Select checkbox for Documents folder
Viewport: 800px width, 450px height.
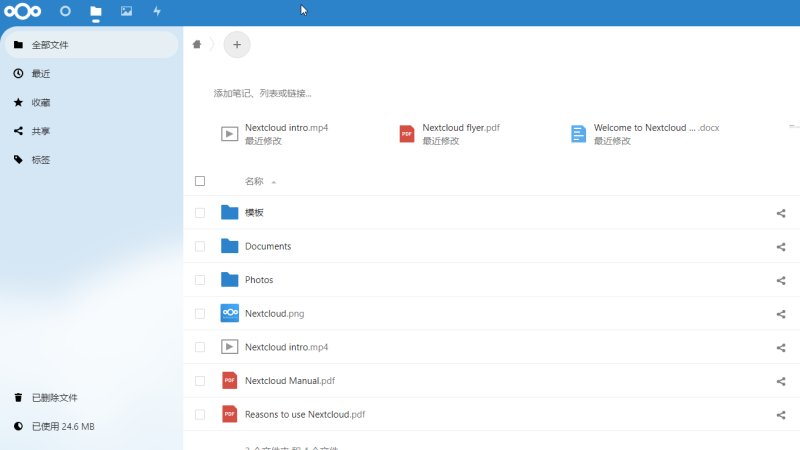(x=200, y=246)
